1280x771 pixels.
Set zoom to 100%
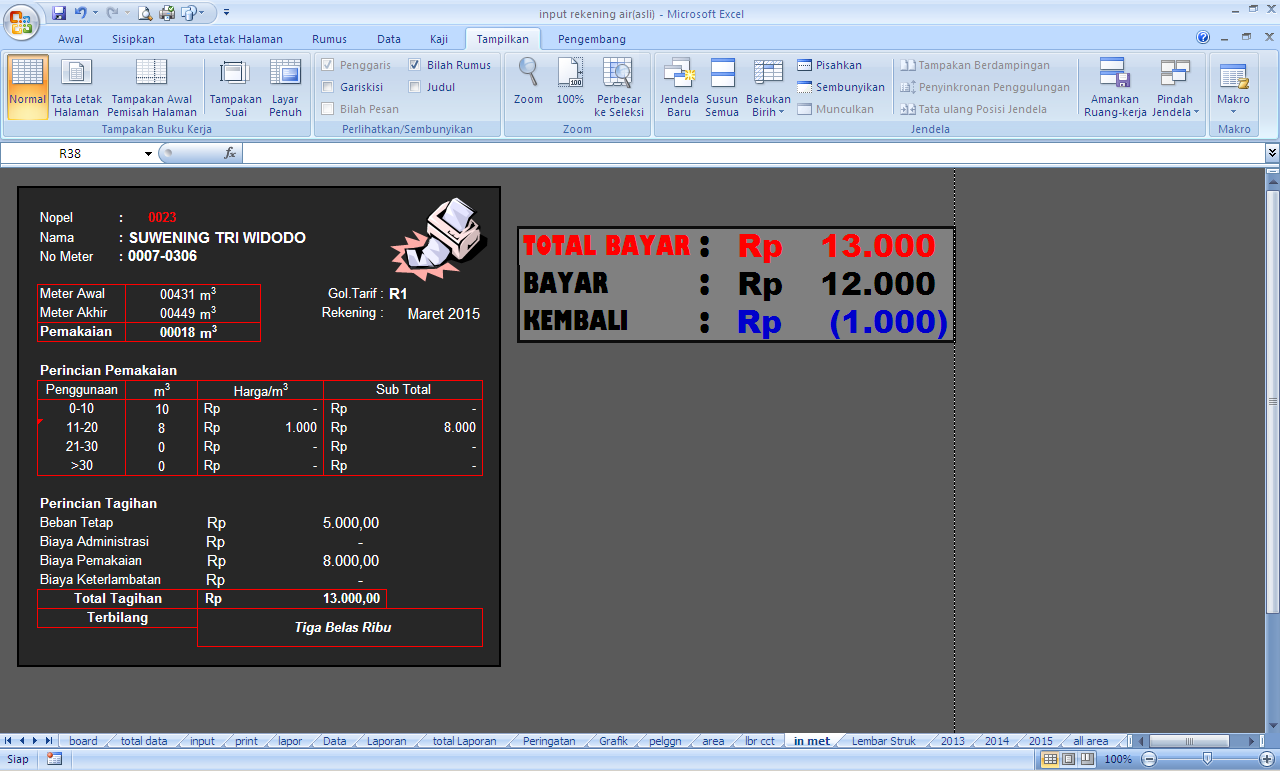click(x=570, y=87)
